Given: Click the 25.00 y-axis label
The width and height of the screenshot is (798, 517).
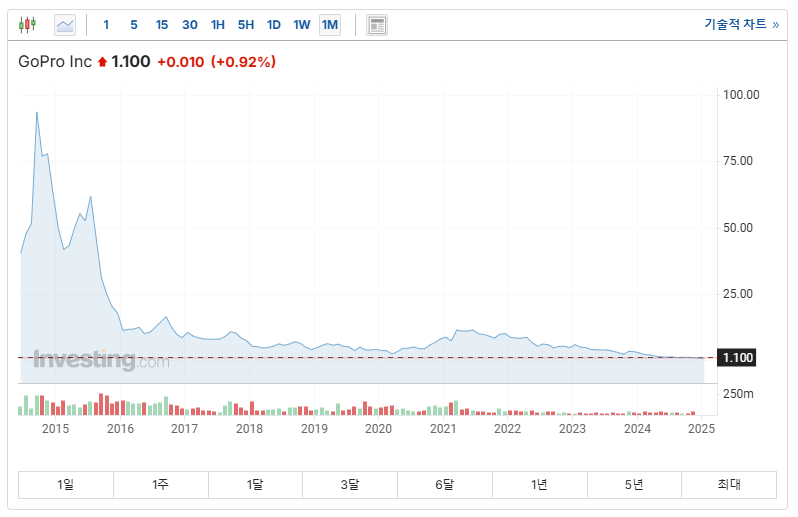Looking at the screenshot, I should pyautogui.click(x=738, y=294).
